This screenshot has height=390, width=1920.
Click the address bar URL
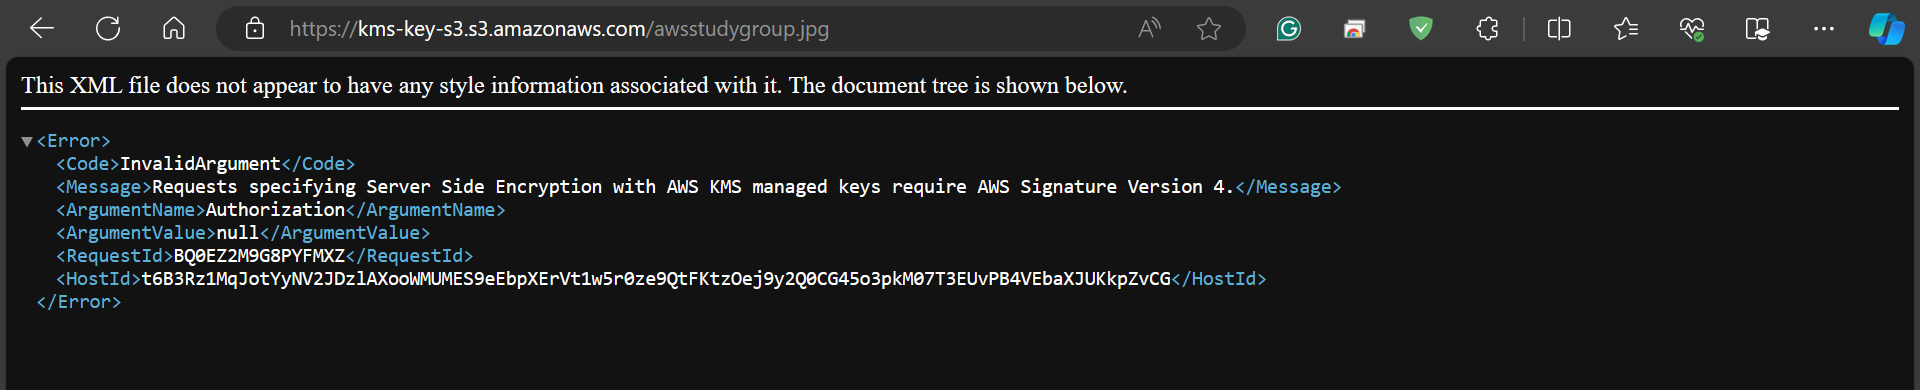point(559,29)
